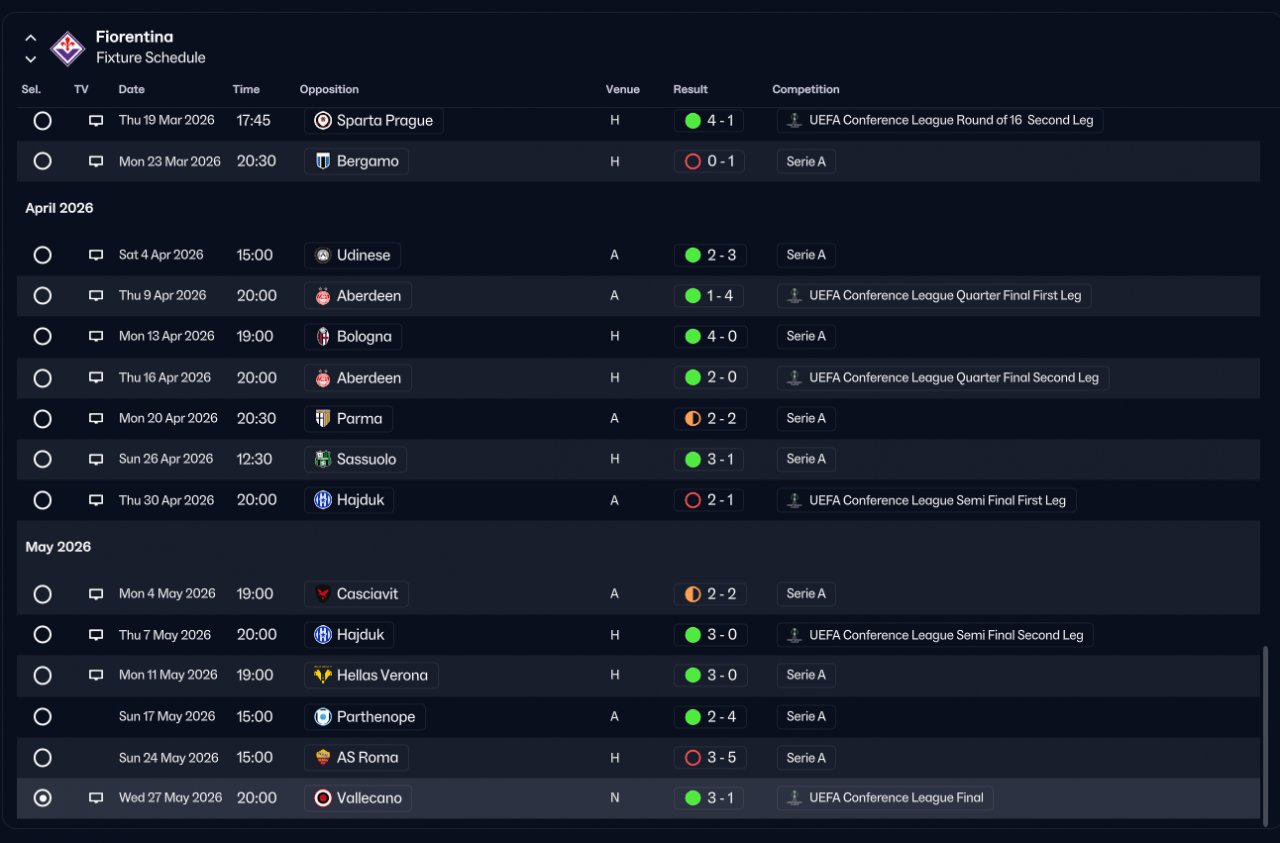Click the Sassuolo club badge icon
The image size is (1280, 843).
[x=323, y=460]
